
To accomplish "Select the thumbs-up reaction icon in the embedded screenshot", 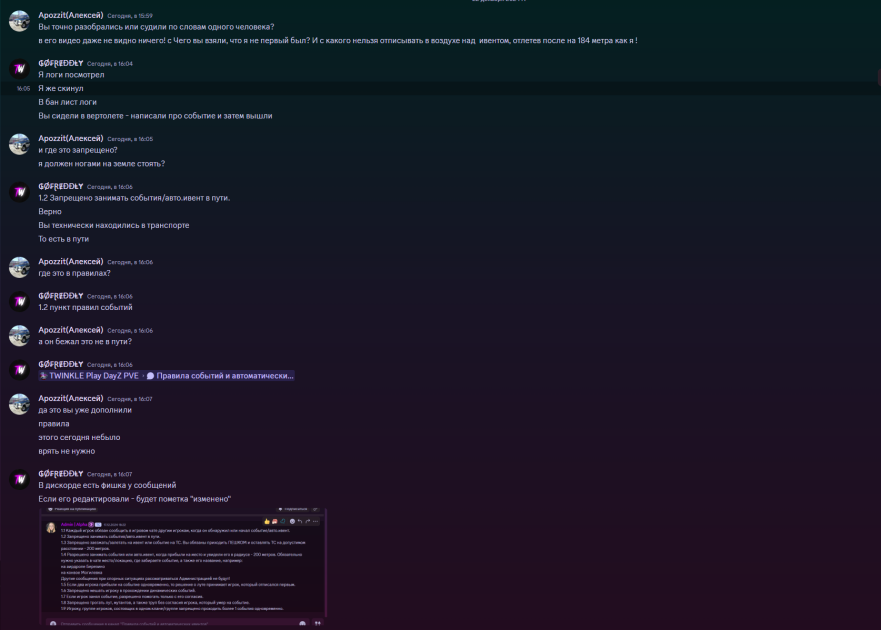I will [267, 522].
